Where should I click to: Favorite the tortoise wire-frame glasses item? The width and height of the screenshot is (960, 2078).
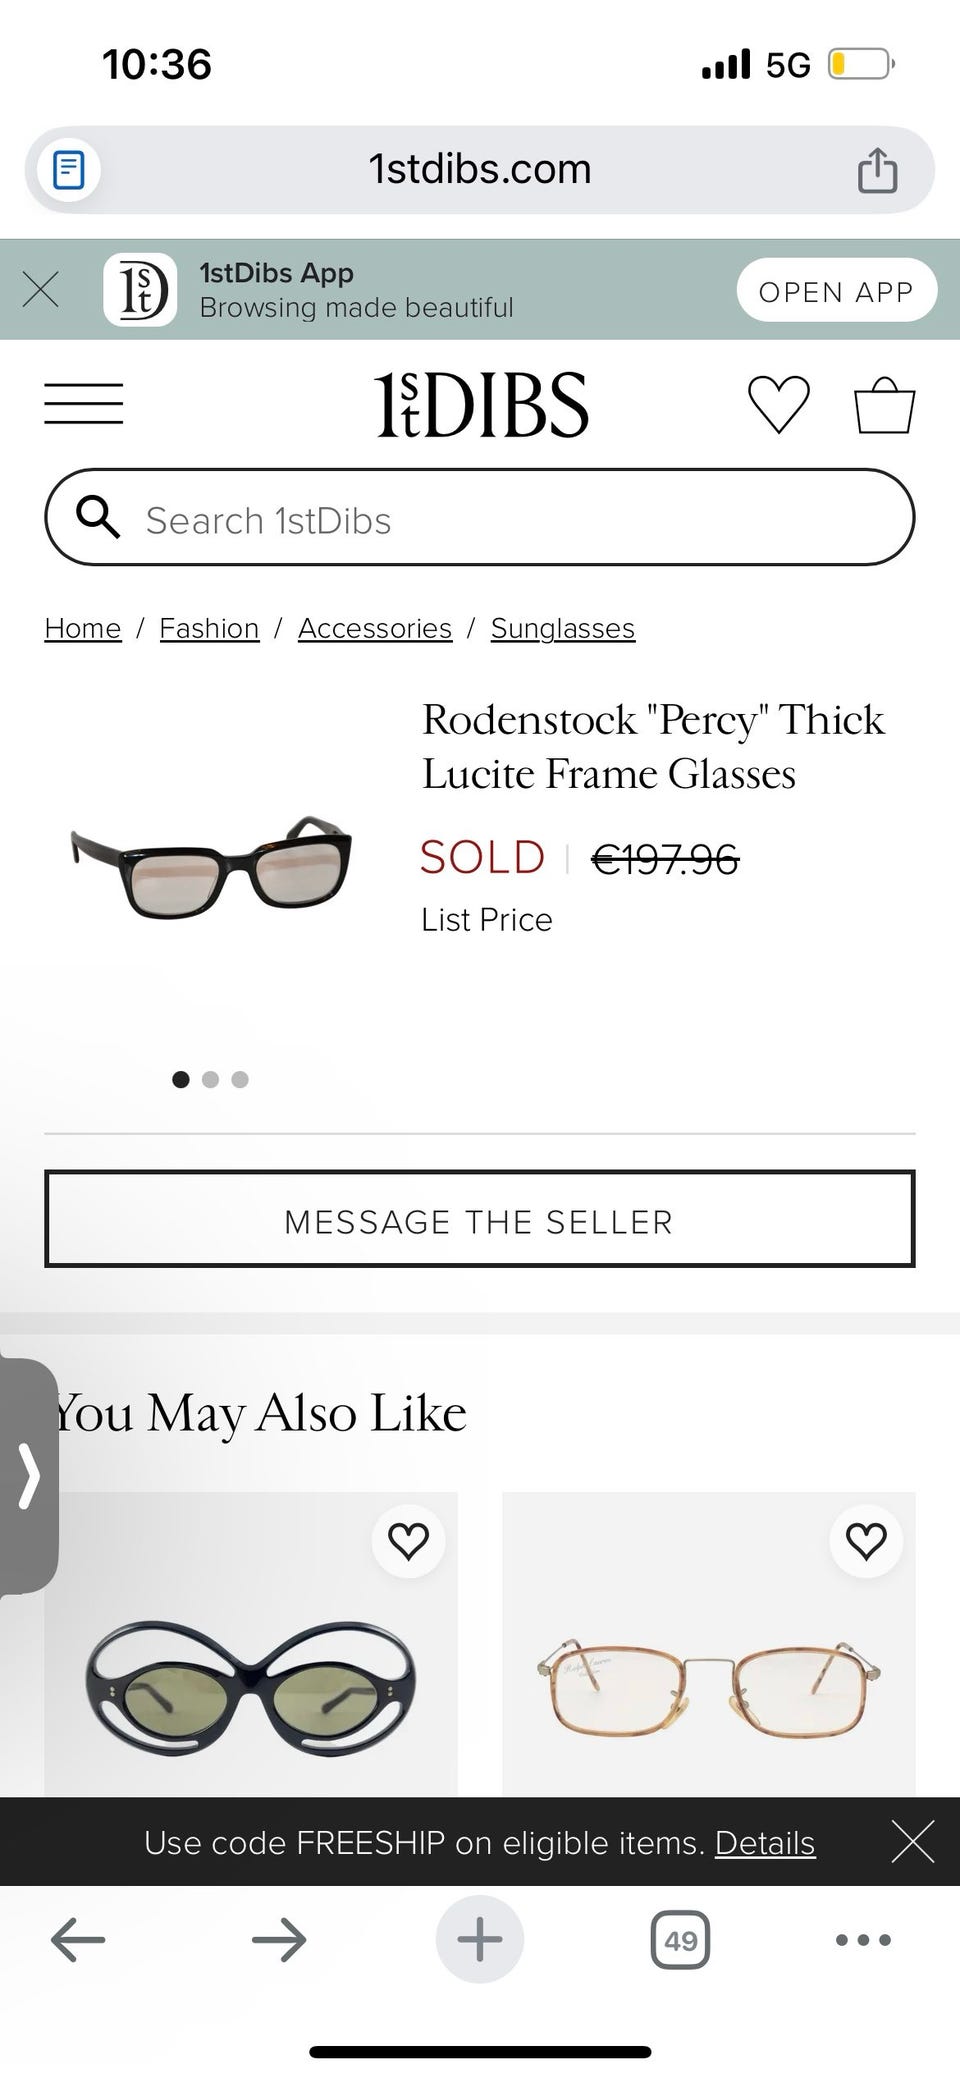[x=866, y=1541]
